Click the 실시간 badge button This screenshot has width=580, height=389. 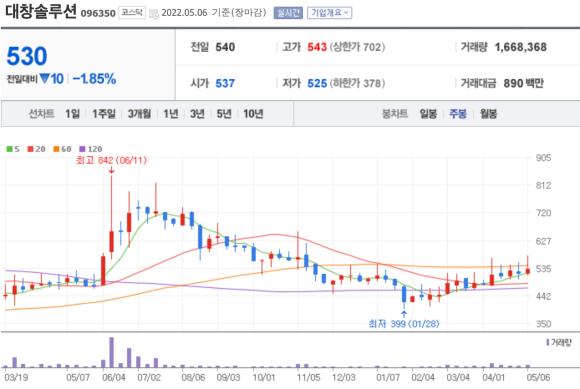point(288,13)
